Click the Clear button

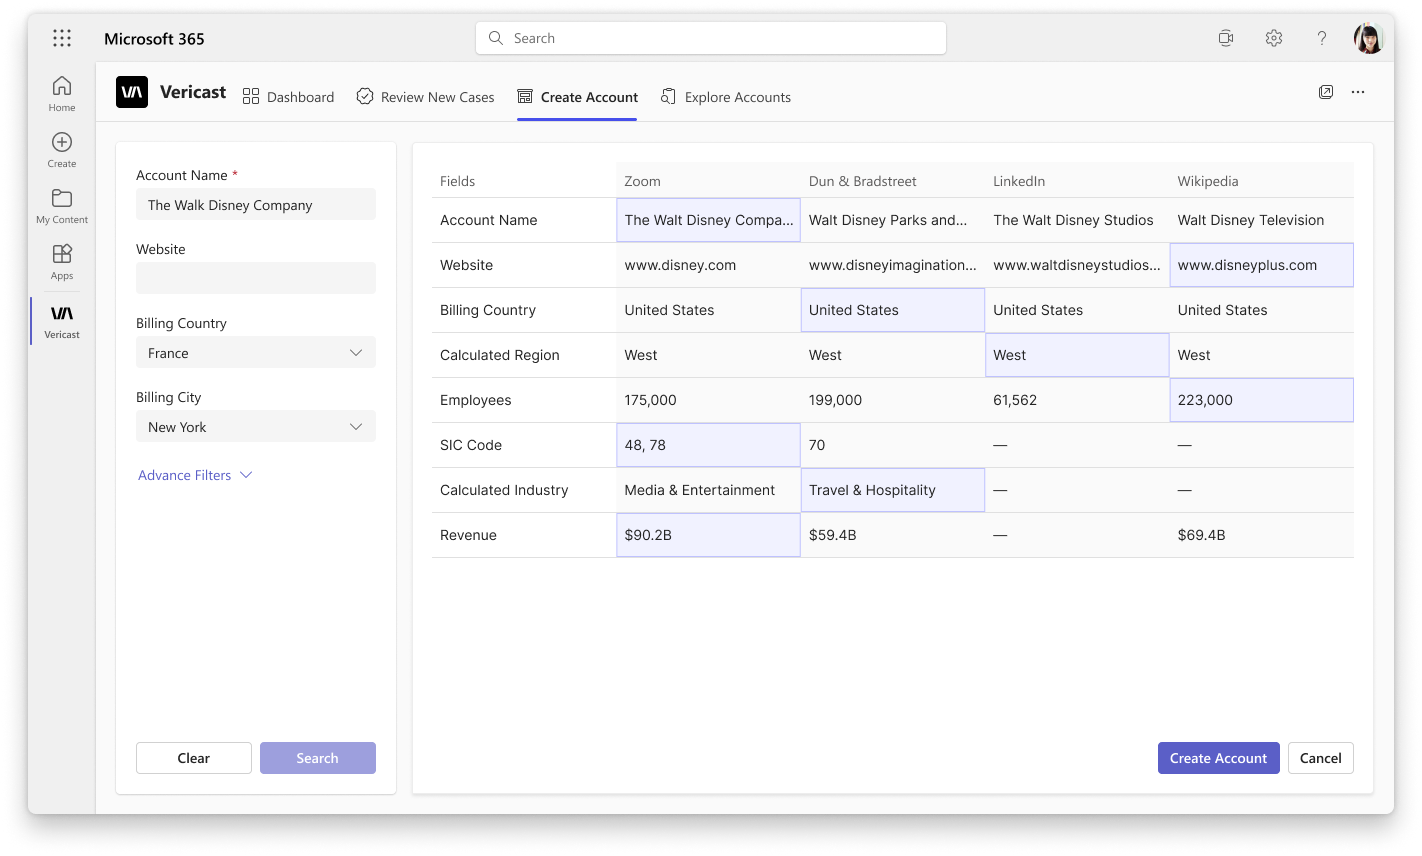pyautogui.click(x=194, y=758)
